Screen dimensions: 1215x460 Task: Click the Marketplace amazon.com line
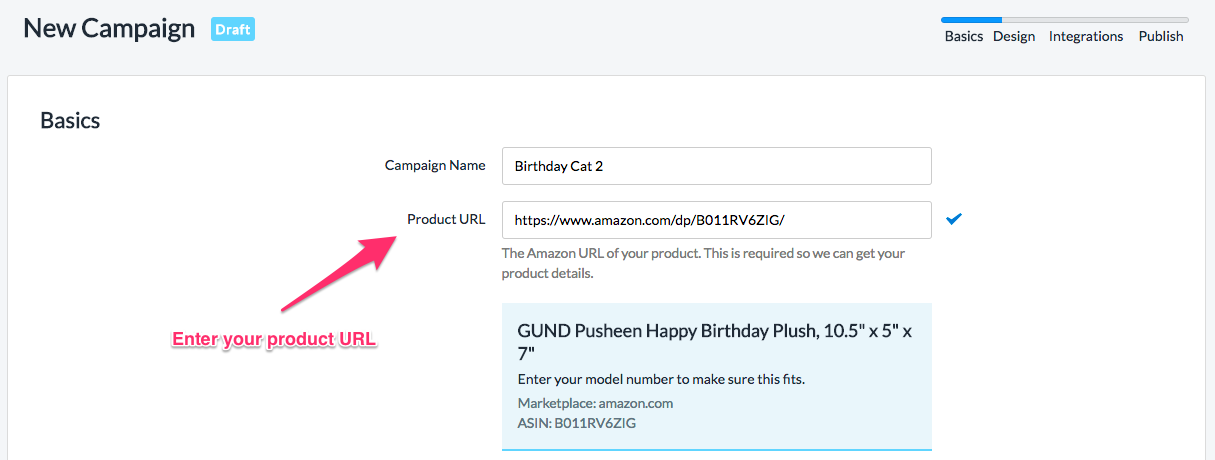pos(595,403)
